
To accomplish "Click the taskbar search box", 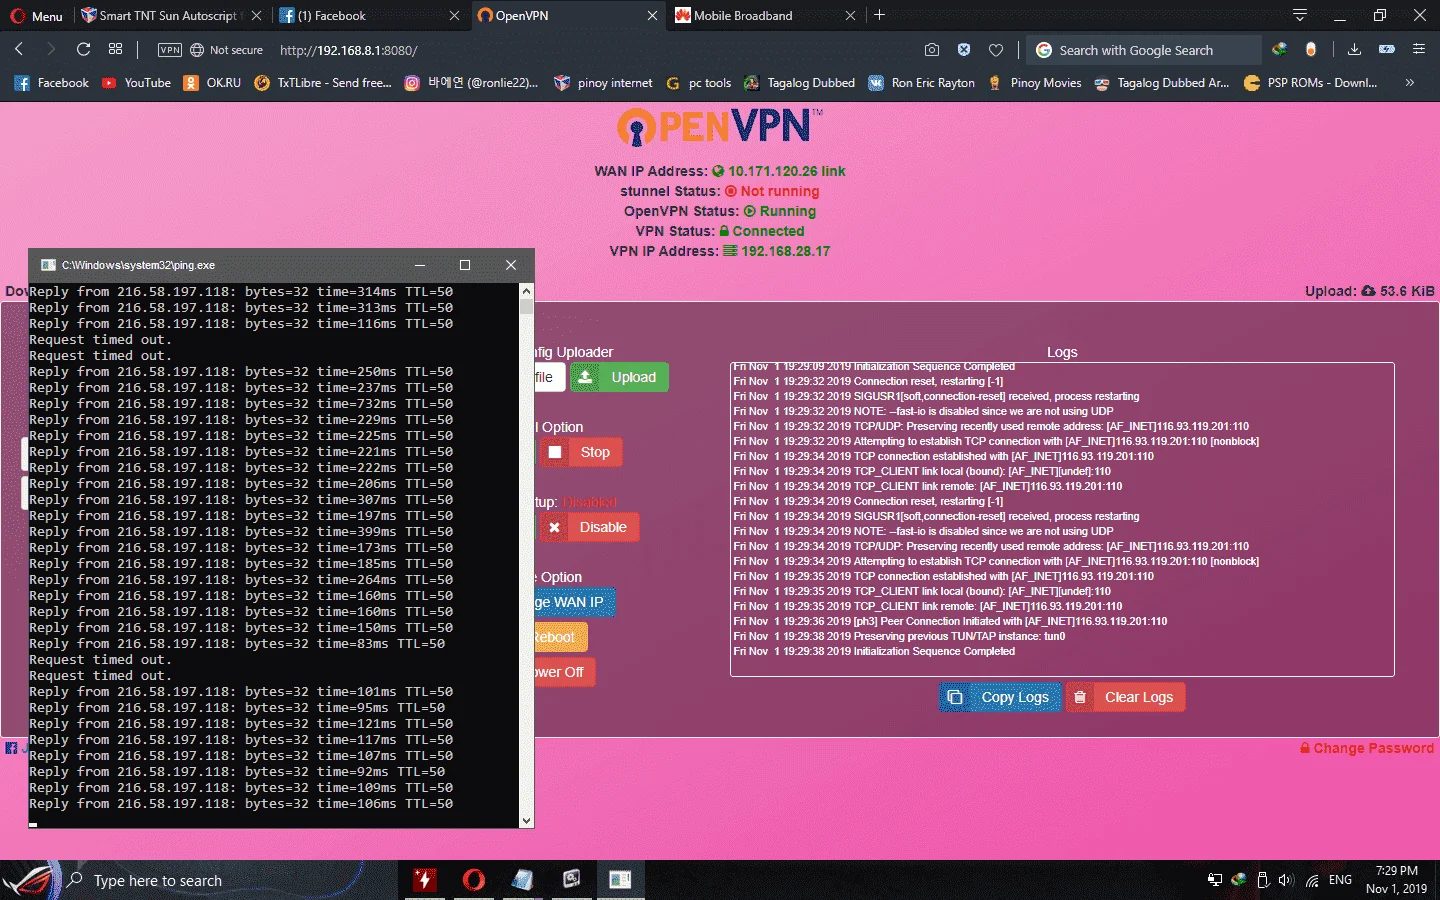I will click(228, 880).
